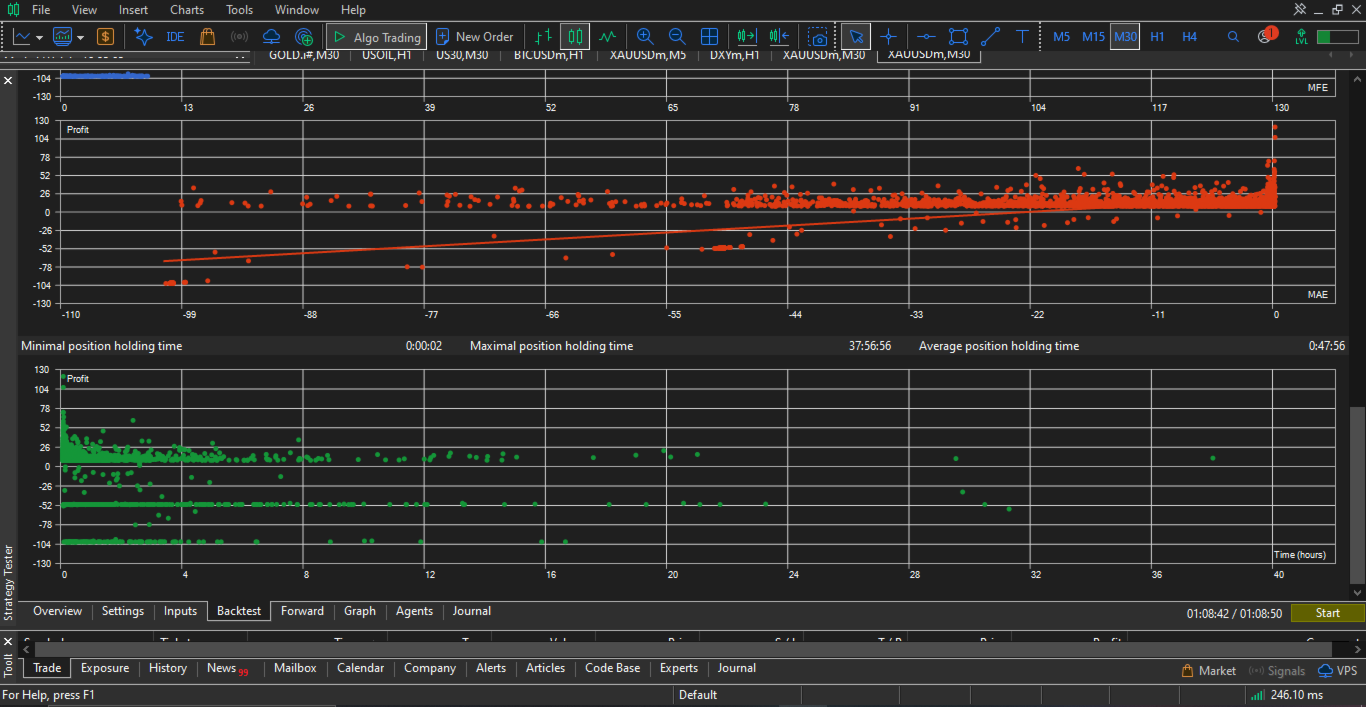Expand the chart type dropdown arrow
Image resolution: width=1366 pixels, height=707 pixels.
39,38
